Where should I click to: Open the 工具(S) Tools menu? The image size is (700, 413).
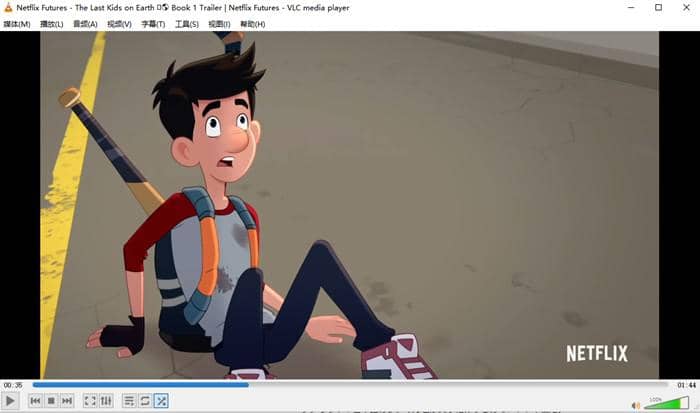pyautogui.click(x=187, y=24)
